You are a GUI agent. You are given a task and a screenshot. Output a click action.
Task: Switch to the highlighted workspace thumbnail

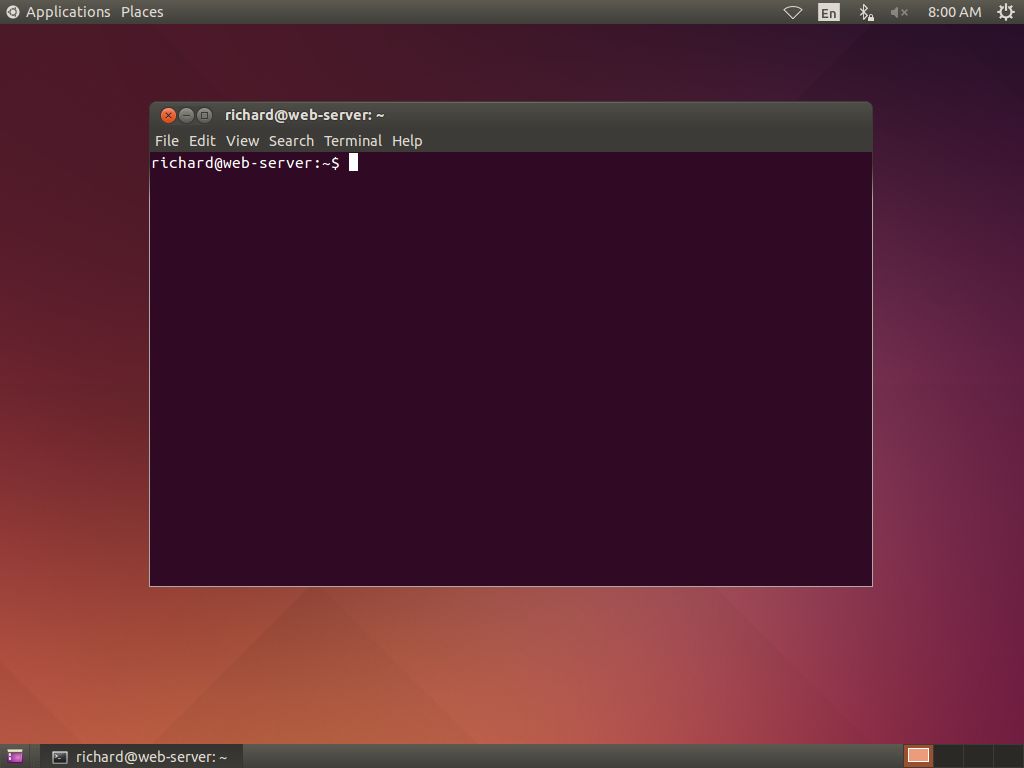(918, 756)
